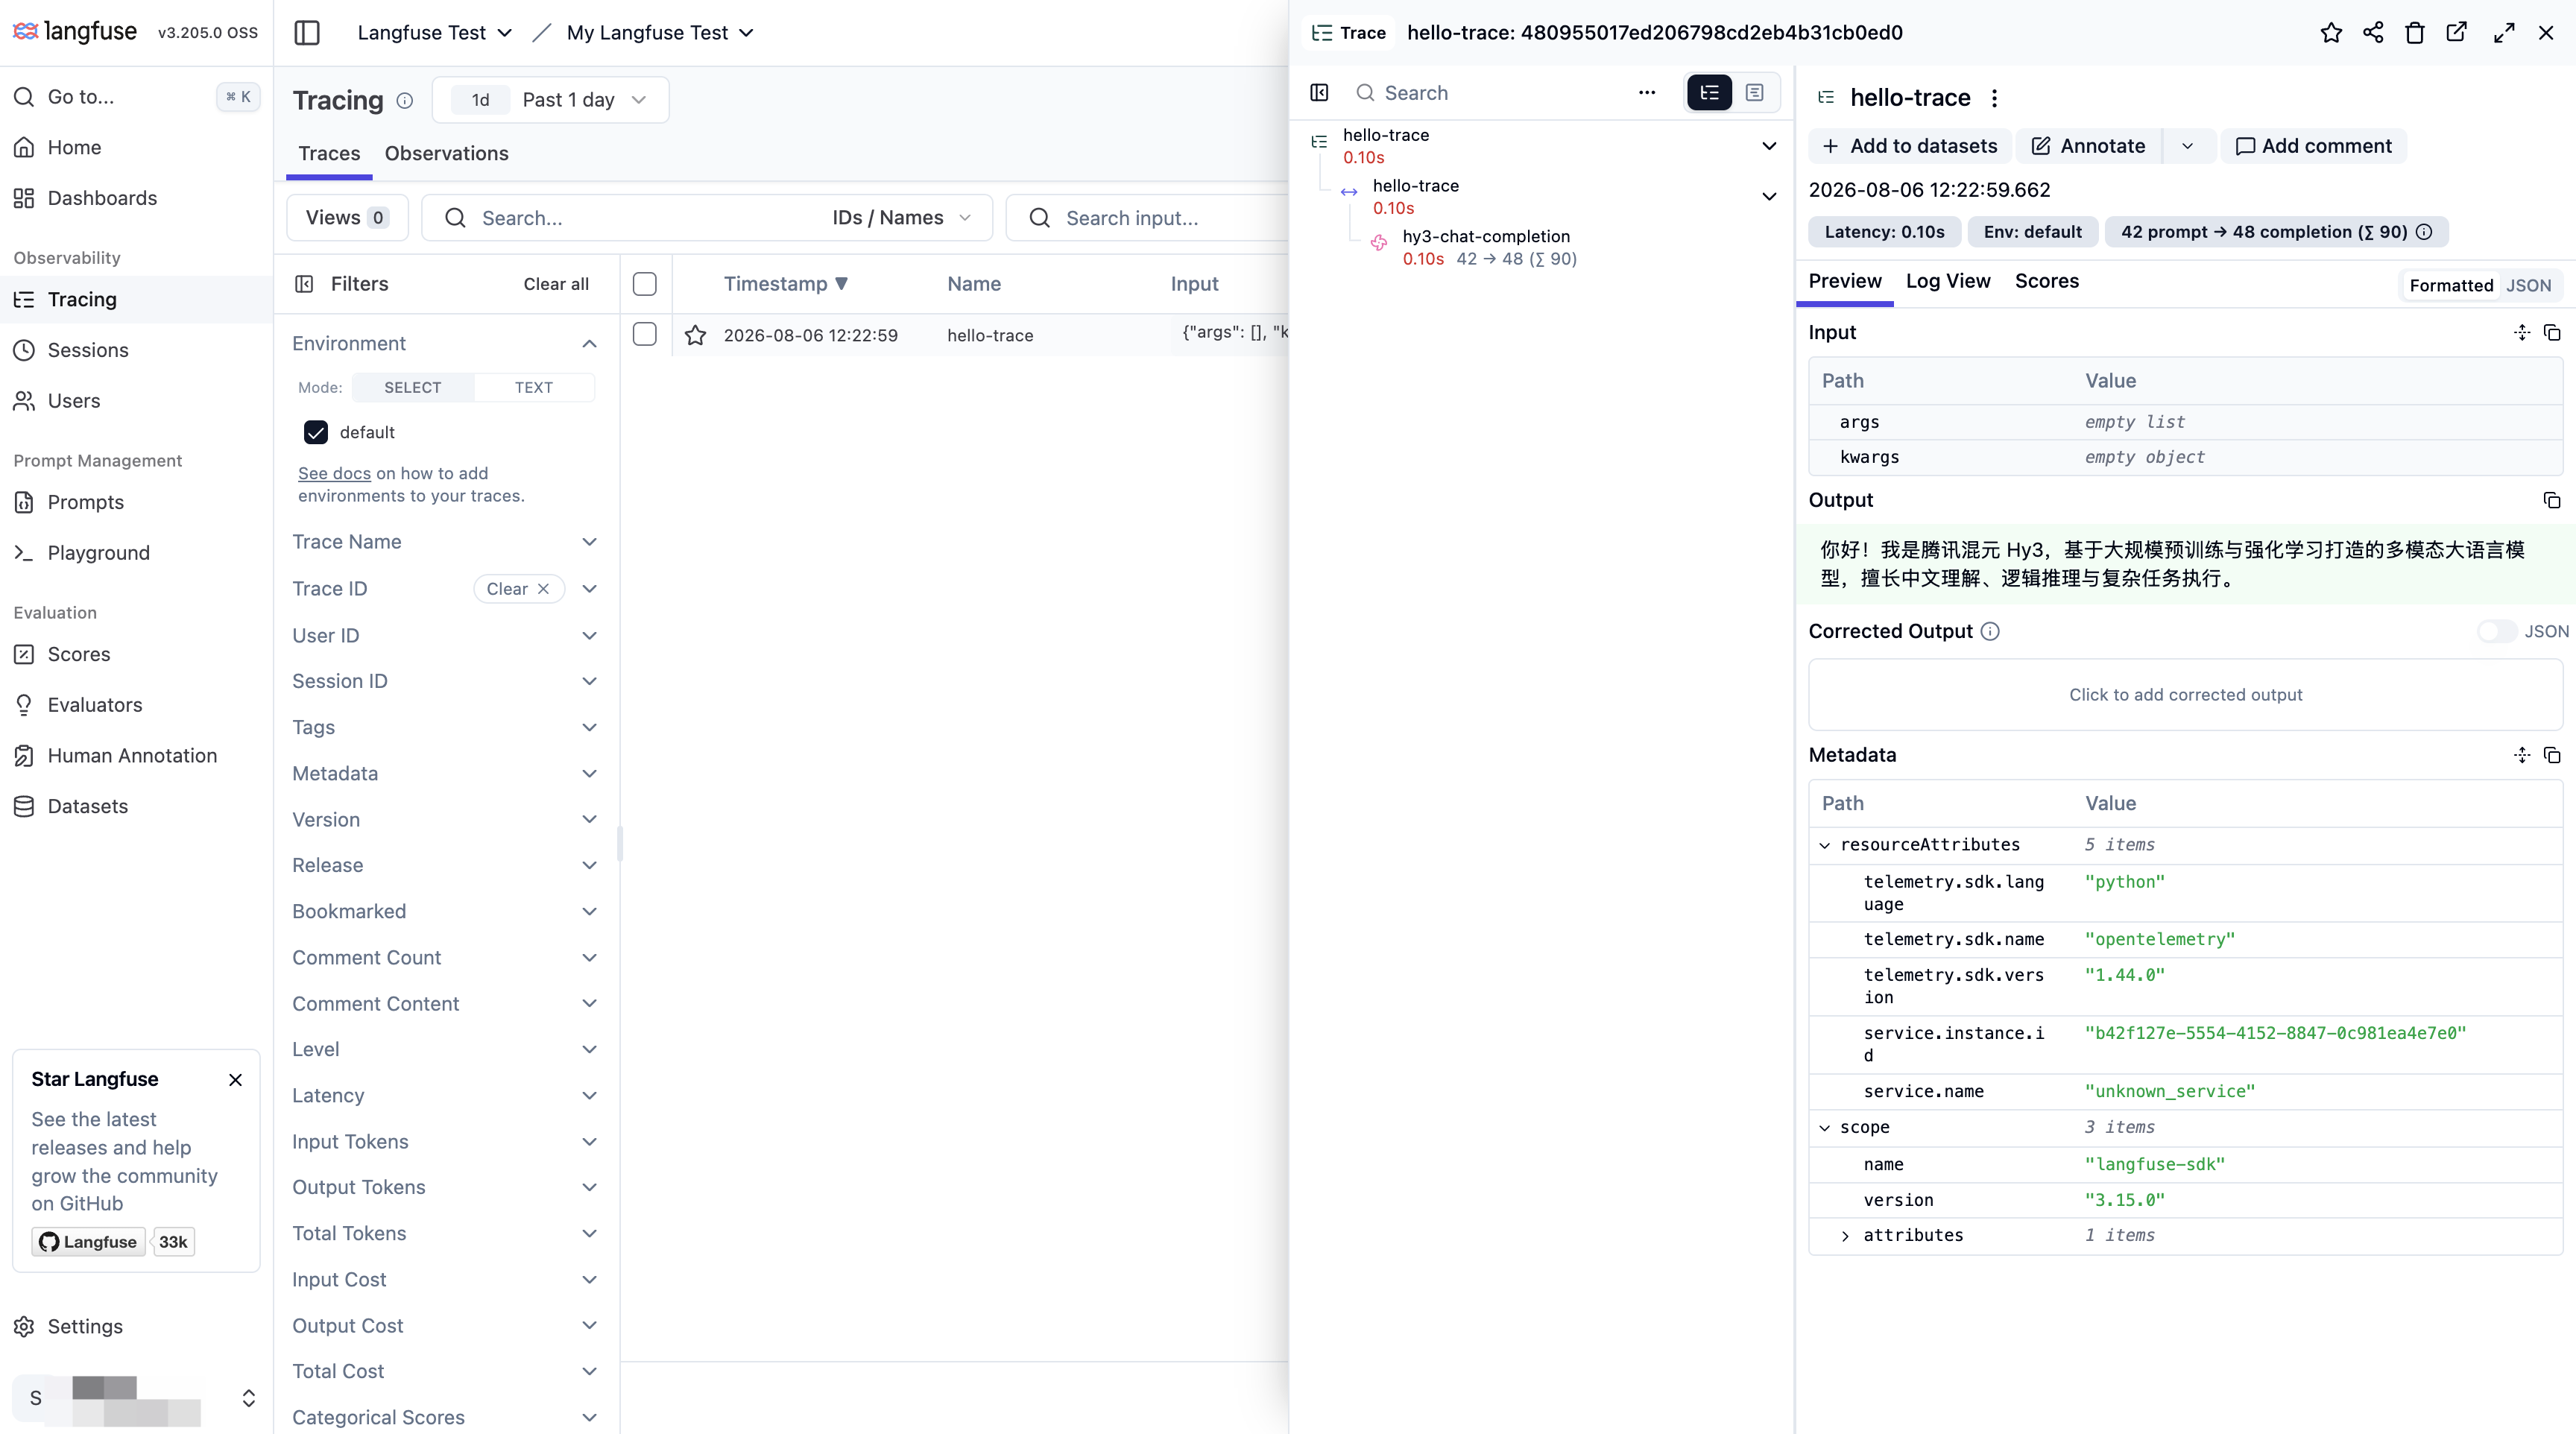Uncheck the default environment checkbox
The height and width of the screenshot is (1434, 2576).
click(x=316, y=432)
